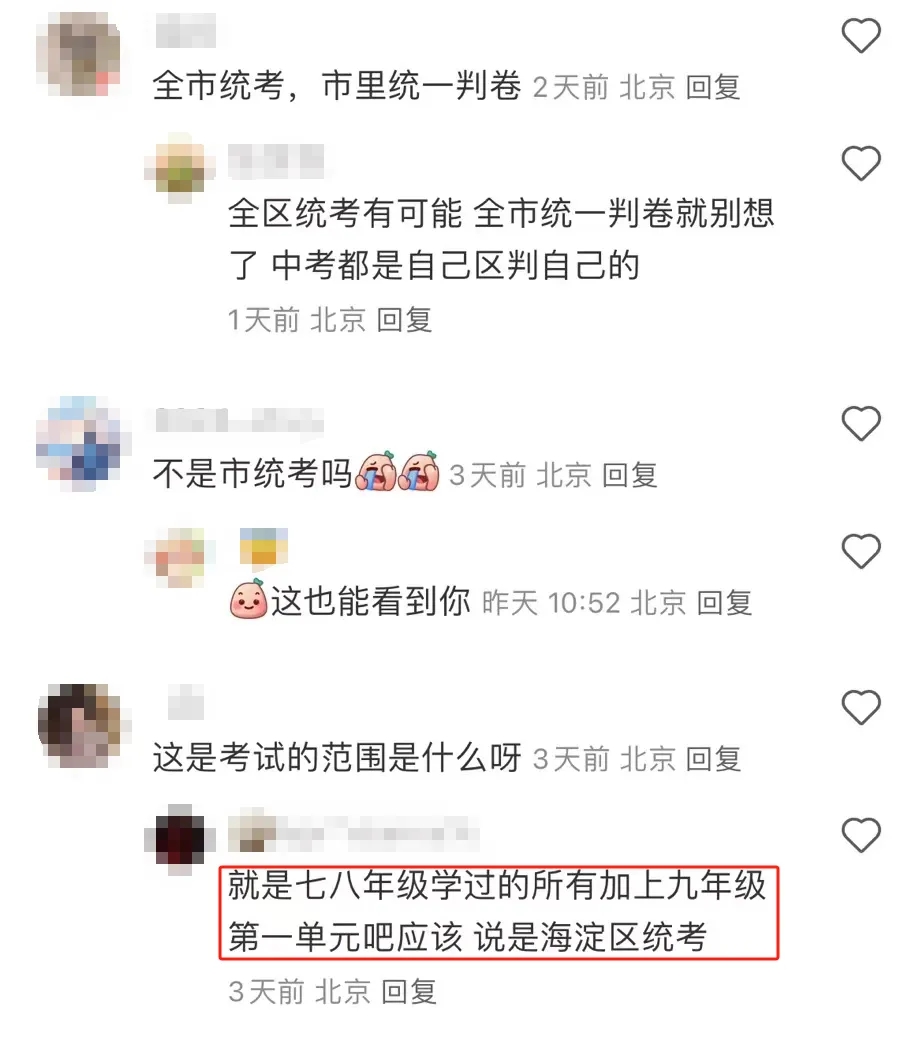Like the reply '这也能看到你'

[x=861, y=551]
